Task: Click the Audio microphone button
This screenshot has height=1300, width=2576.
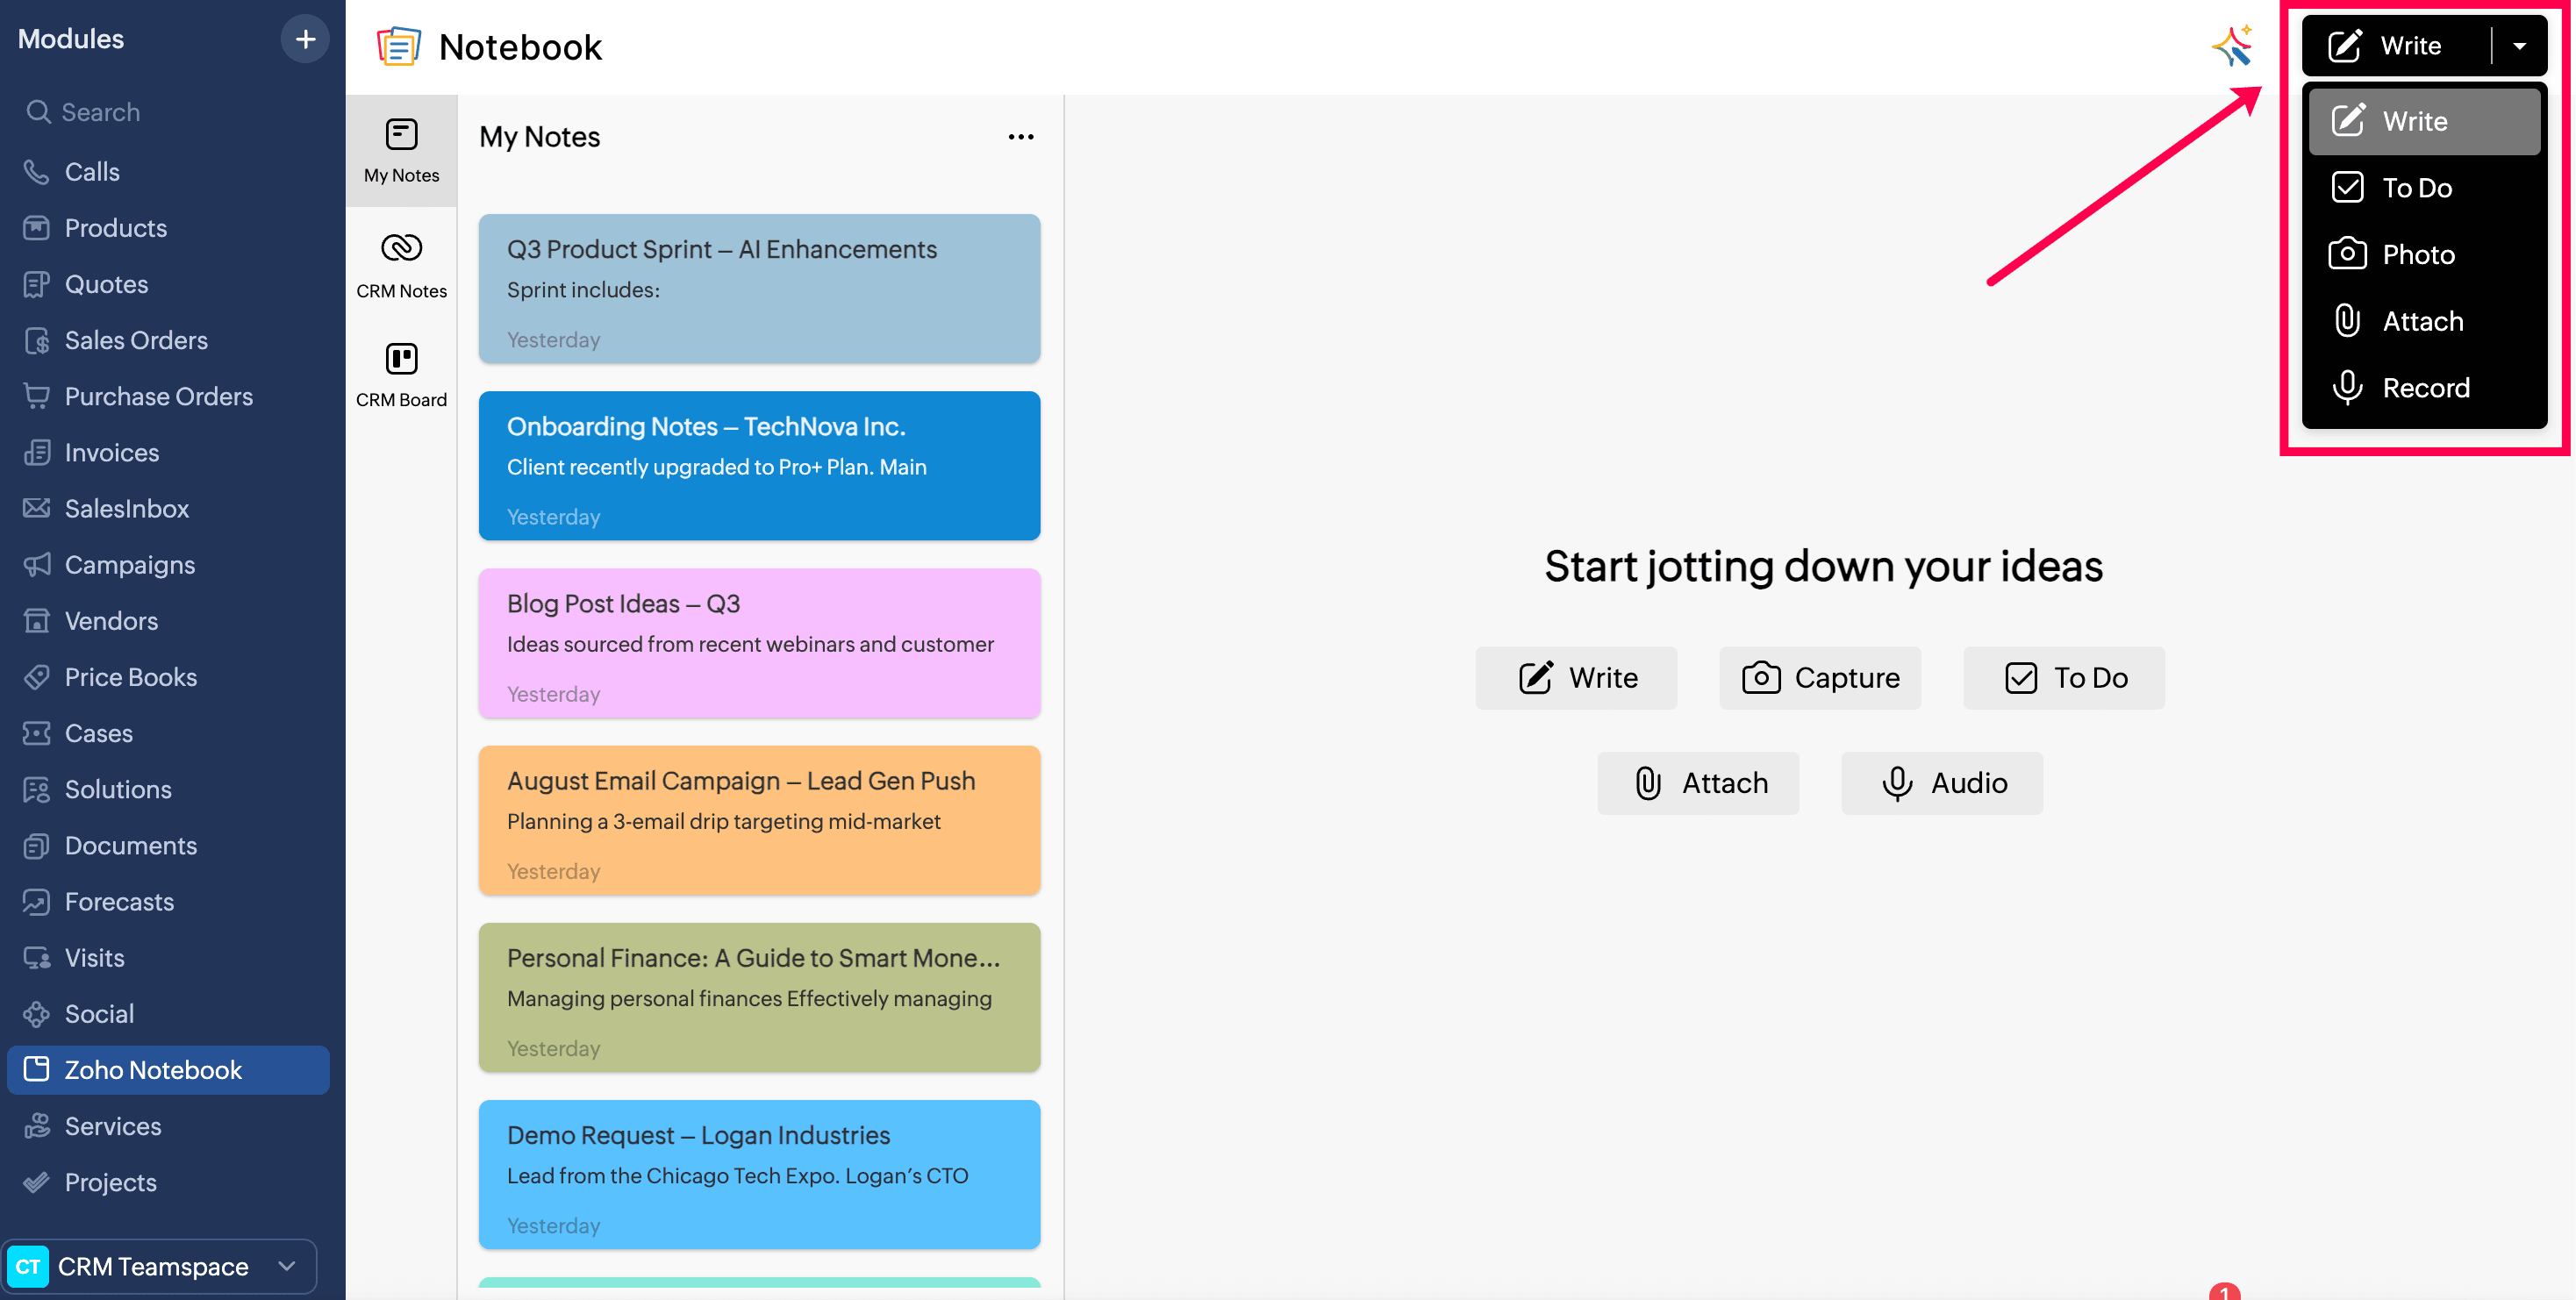Action: [x=1941, y=783]
